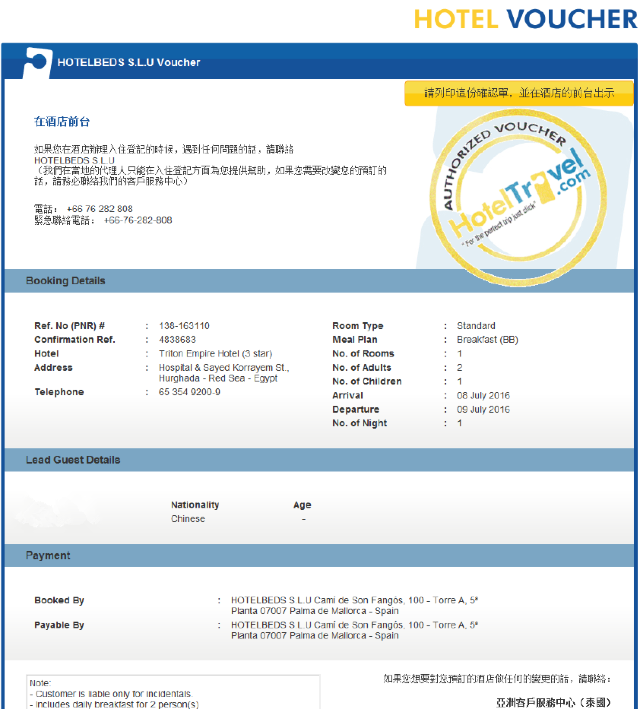Select the PNR reference value 138-163110
Viewport: 640px width, 709px height.
[x=184, y=326]
